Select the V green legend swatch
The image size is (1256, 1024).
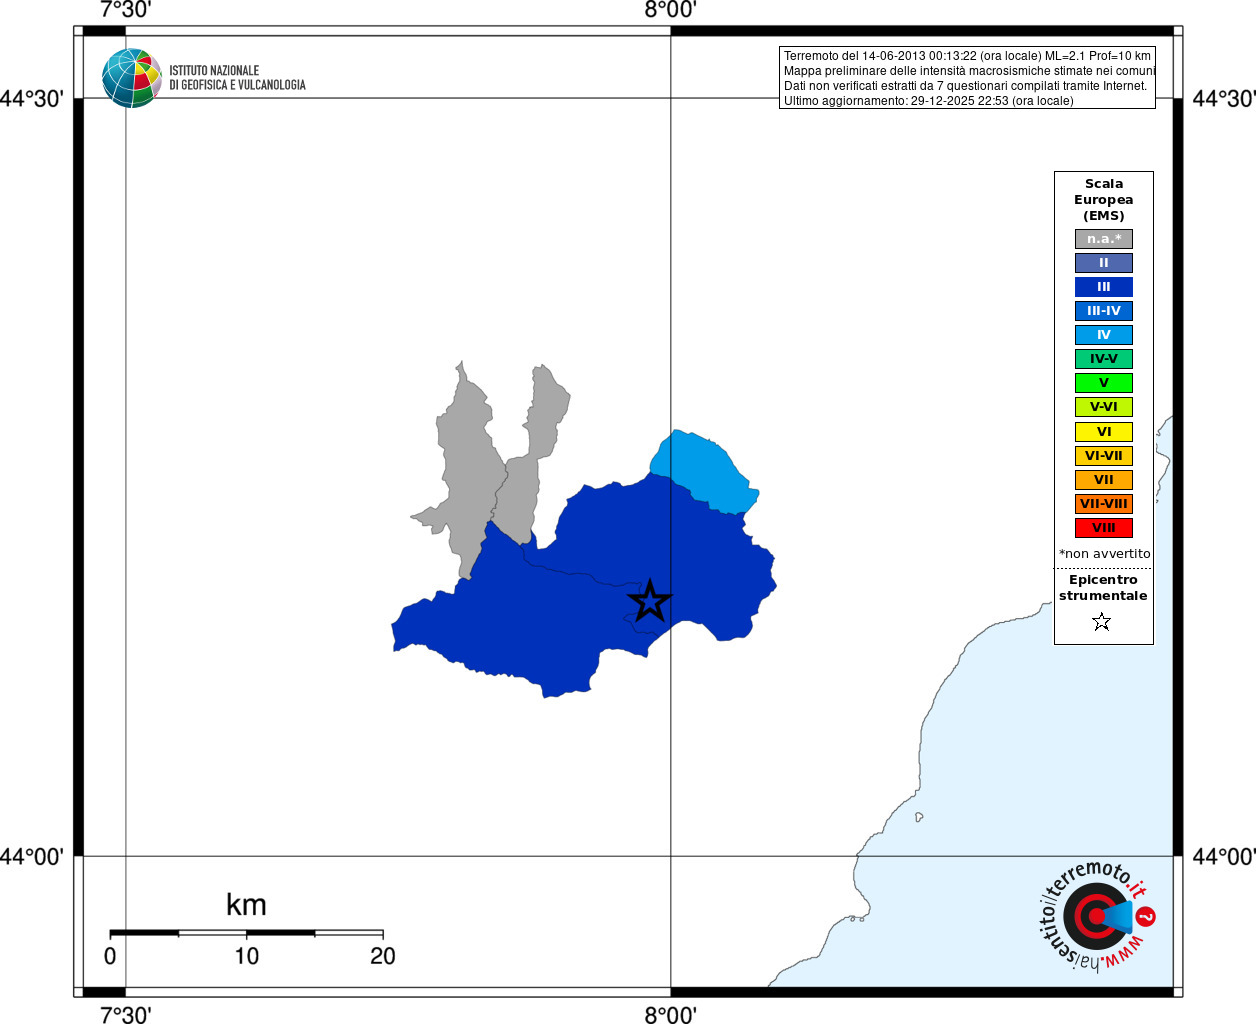coord(1104,383)
